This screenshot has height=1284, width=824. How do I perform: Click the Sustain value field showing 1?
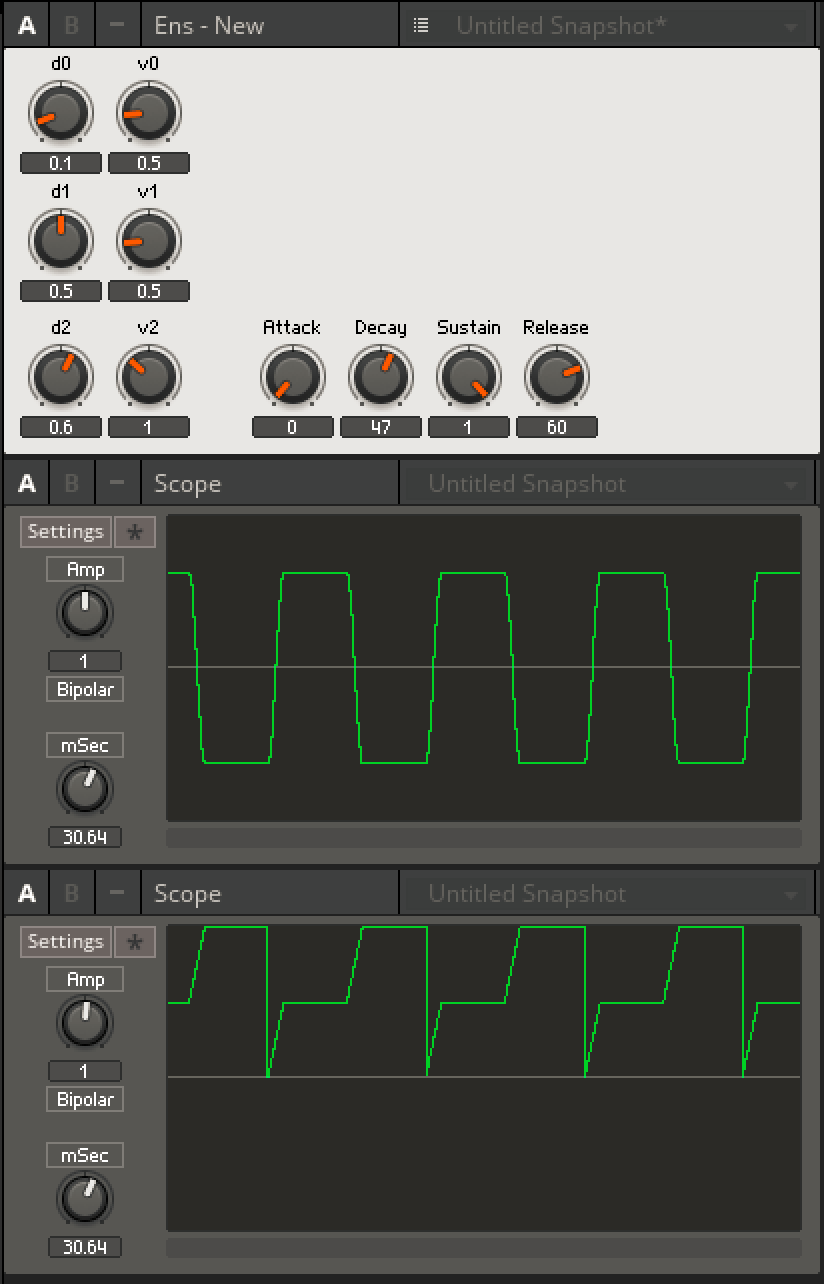pos(469,427)
